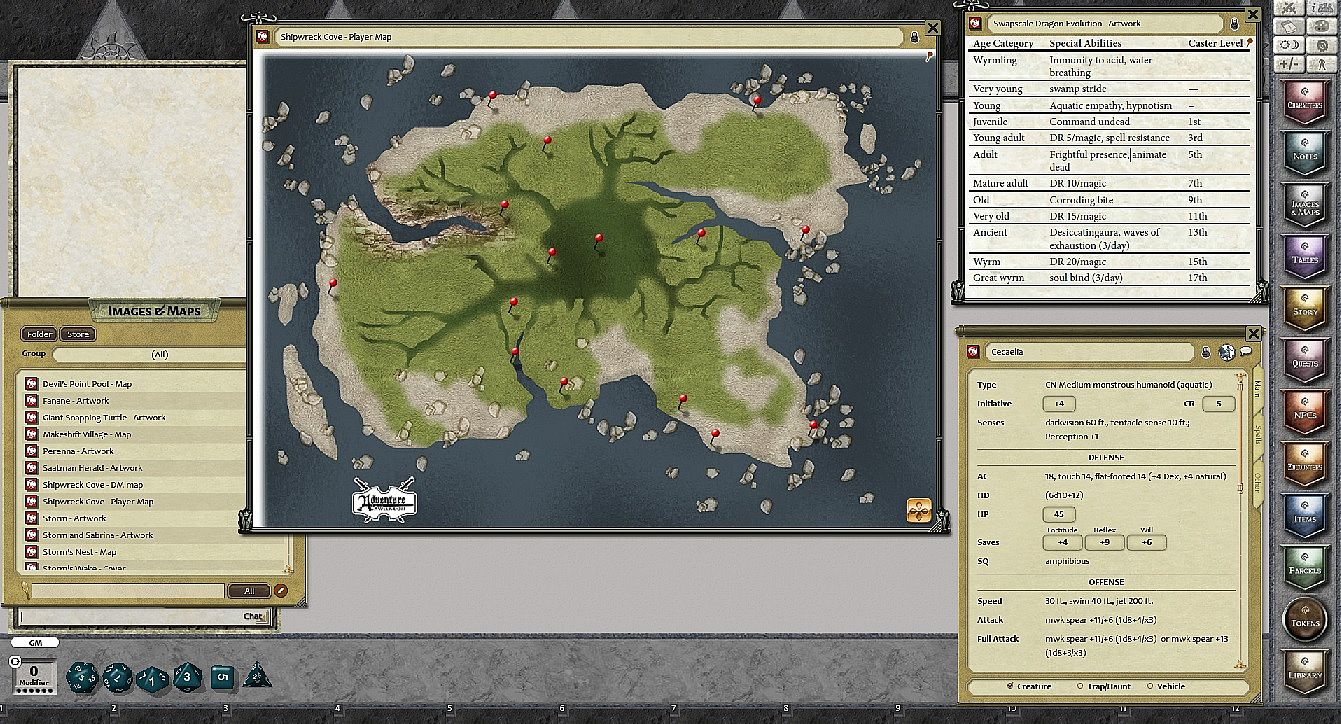Click the edit list button in Images & Maps
The image size is (1341, 724).
pos(281,590)
